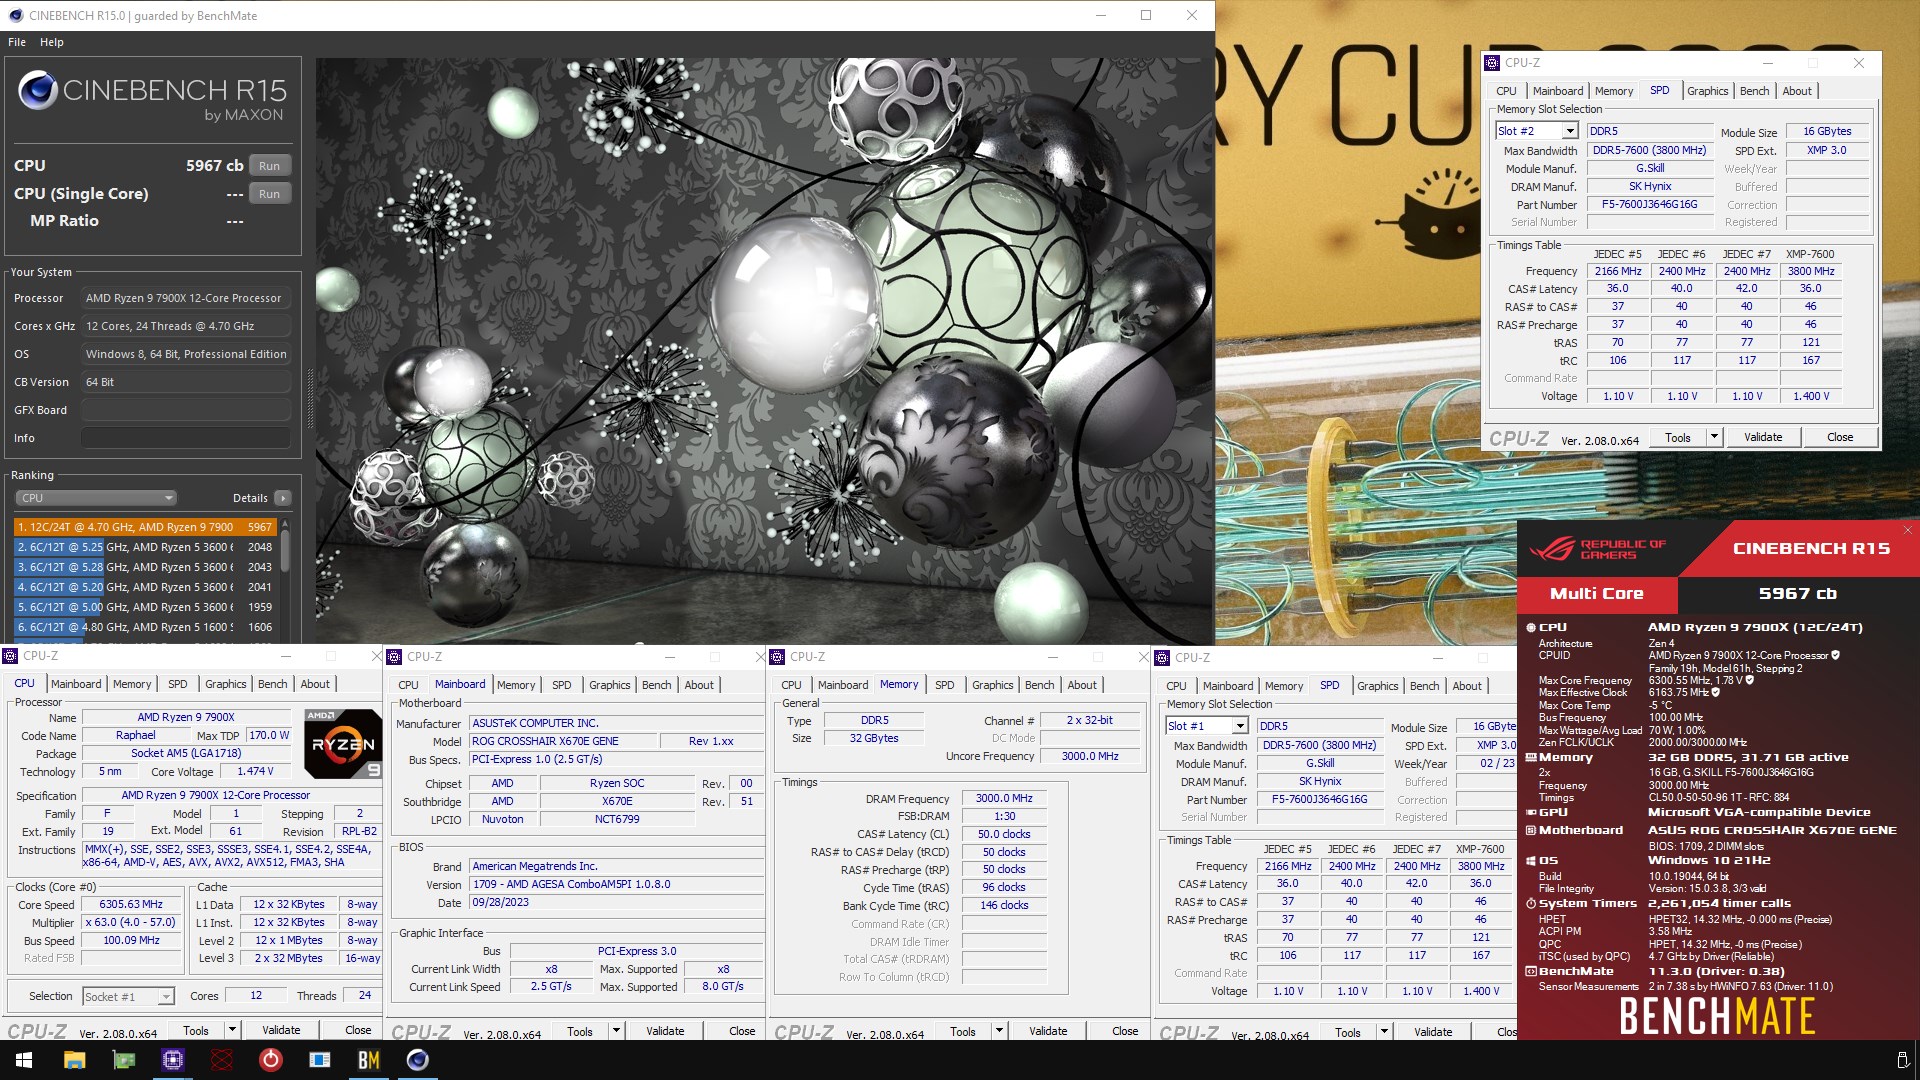Click the OS Windows icon in BenchMate panel
The image size is (1920, 1080).
[x=1530, y=861]
